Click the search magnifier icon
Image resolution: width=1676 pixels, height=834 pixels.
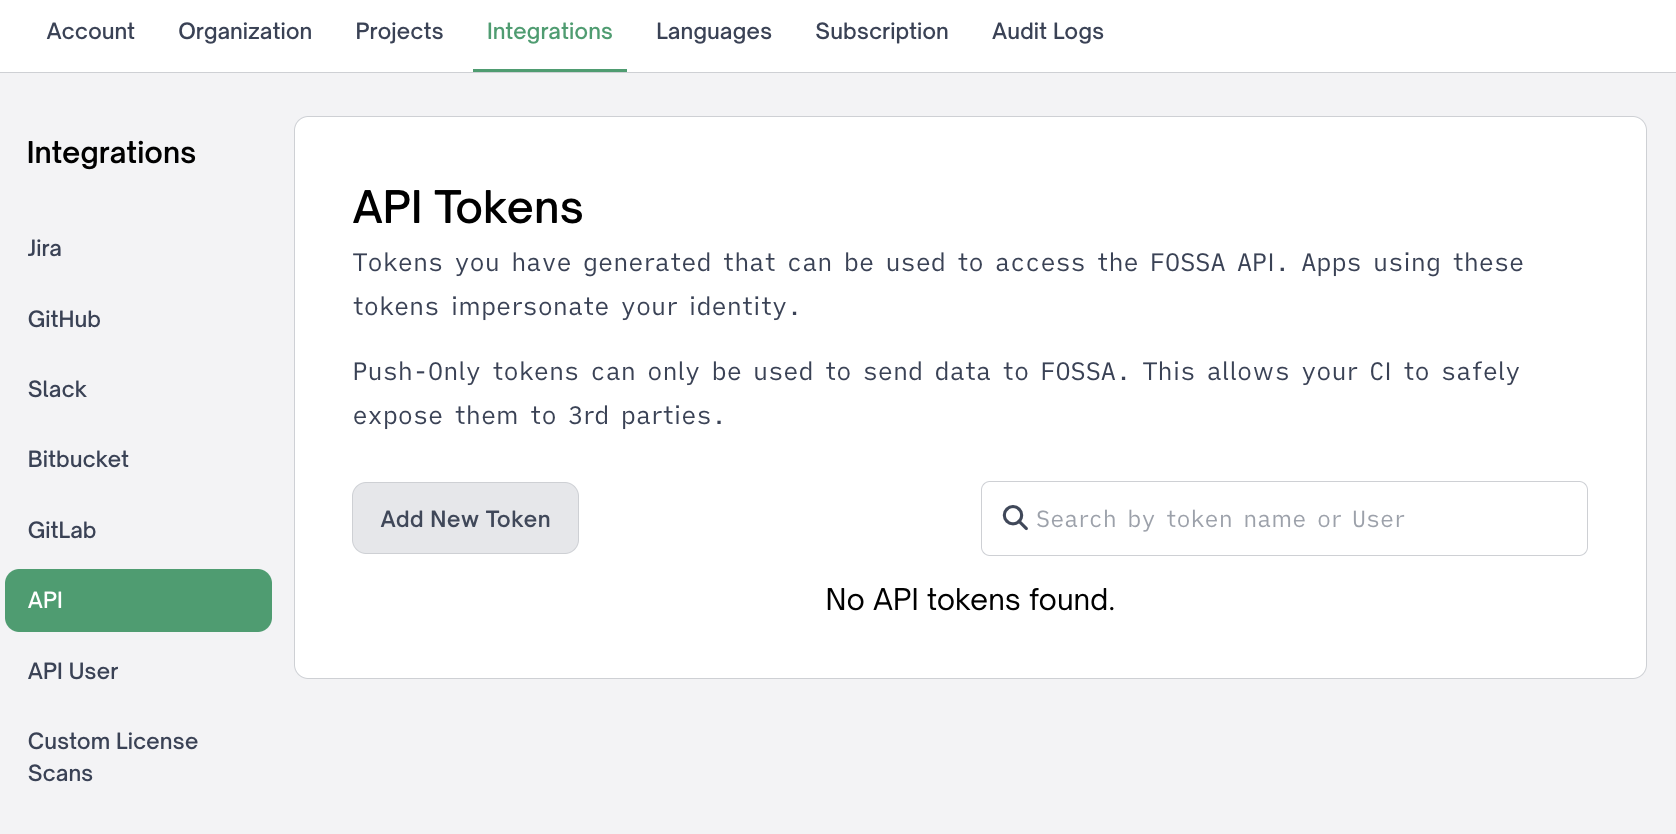click(x=1015, y=518)
